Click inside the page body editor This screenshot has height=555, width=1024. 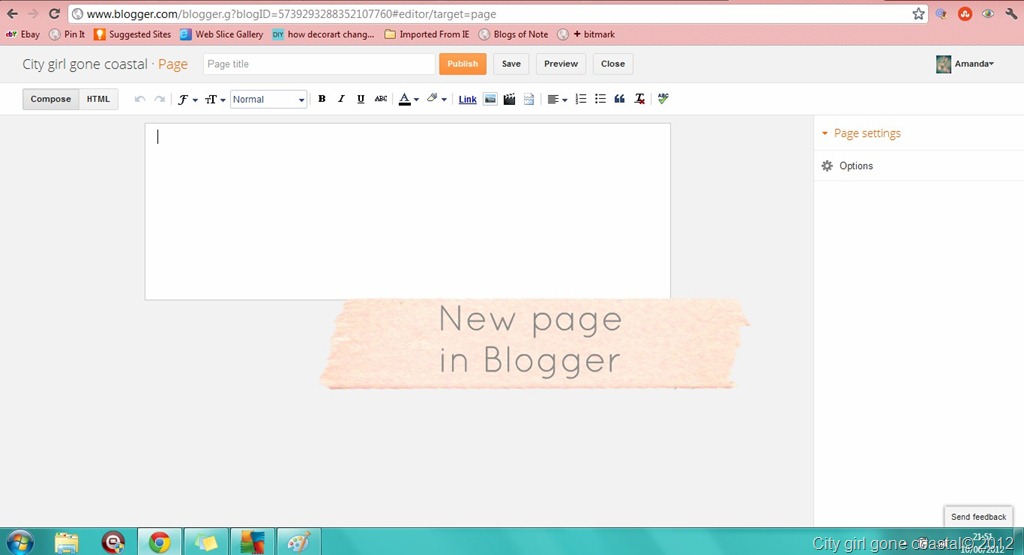coord(408,212)
